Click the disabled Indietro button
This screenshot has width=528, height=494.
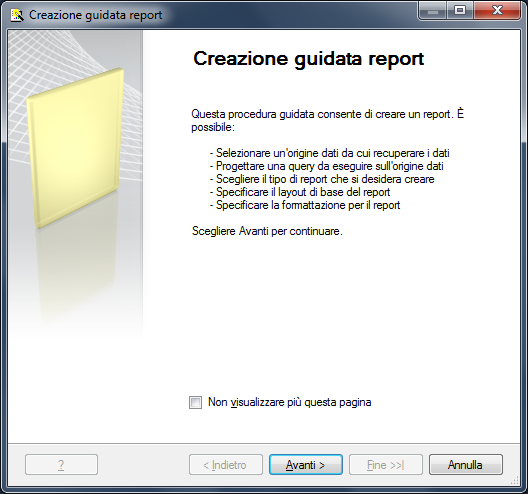click(226, 465)
